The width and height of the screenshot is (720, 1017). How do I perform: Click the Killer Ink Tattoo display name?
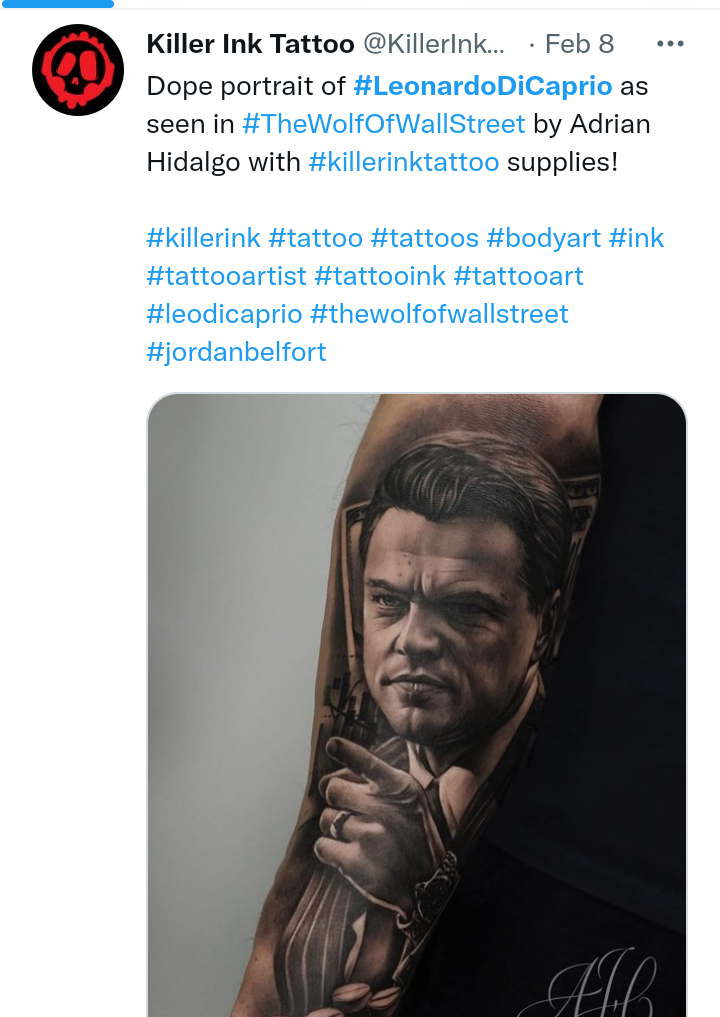250,44
